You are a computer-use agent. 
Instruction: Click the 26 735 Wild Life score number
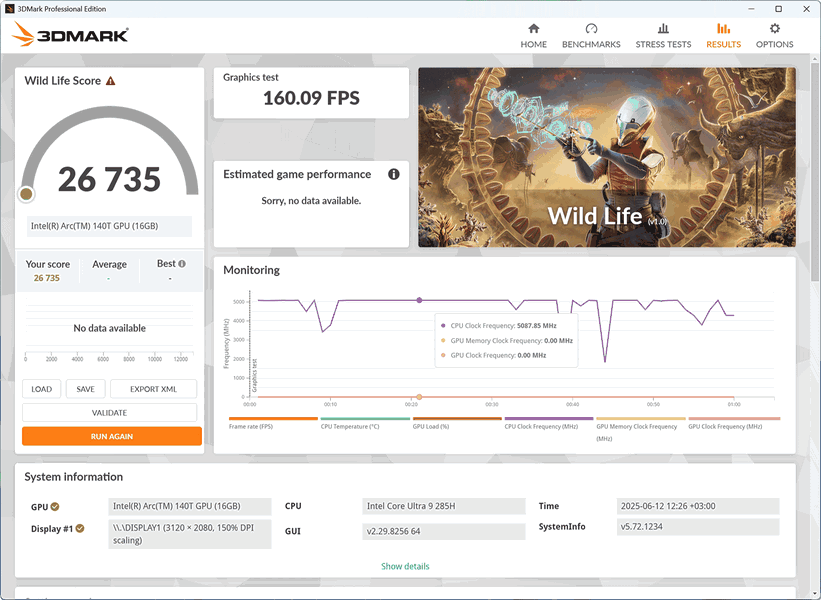pos(109,179)
